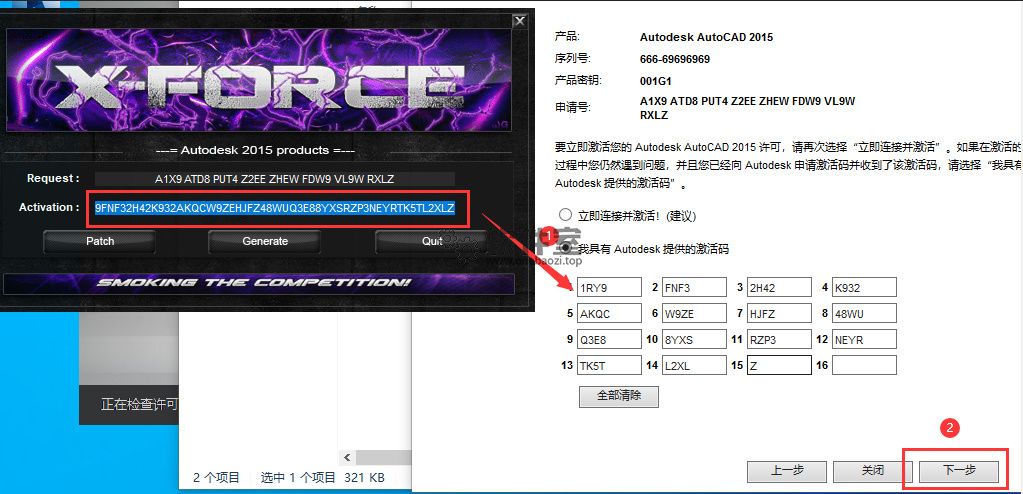
Task: Click activation code box 1 containing 1RY9
Action: pos(609,287)
